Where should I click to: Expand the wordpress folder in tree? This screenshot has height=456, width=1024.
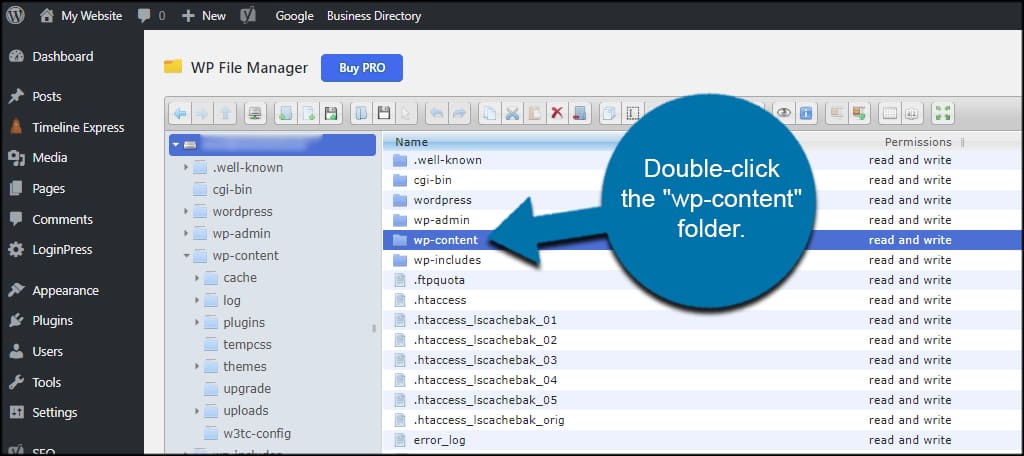[186, 212]
